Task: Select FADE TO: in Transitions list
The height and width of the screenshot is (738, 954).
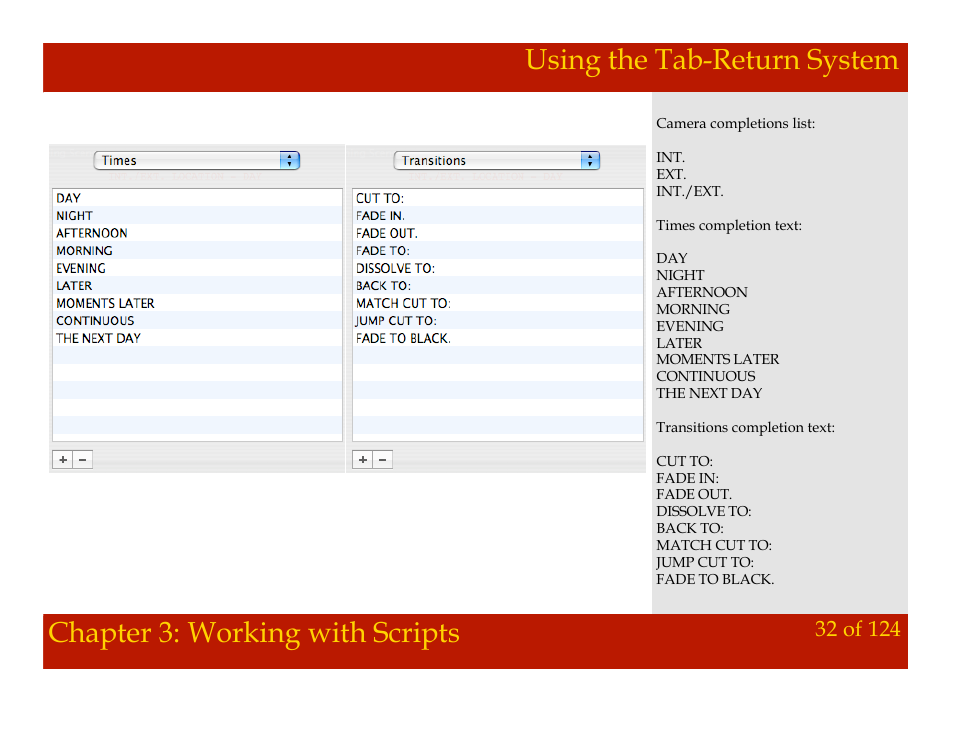Action: coord(498,251)
